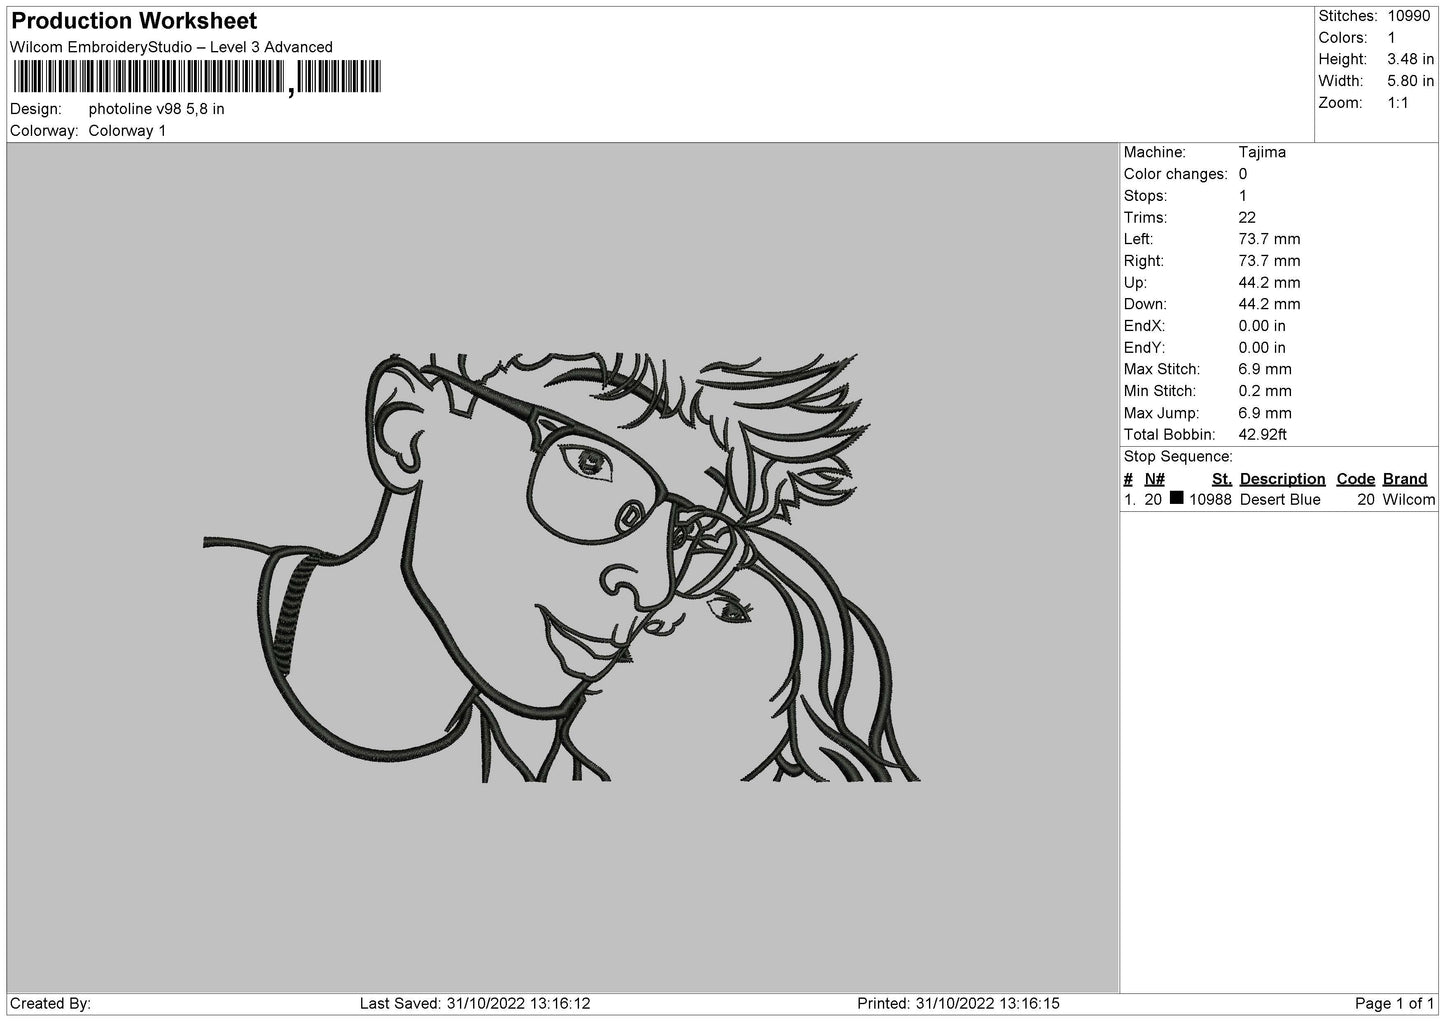
Task: Click the N# column header
Action: pos(1155,479)
